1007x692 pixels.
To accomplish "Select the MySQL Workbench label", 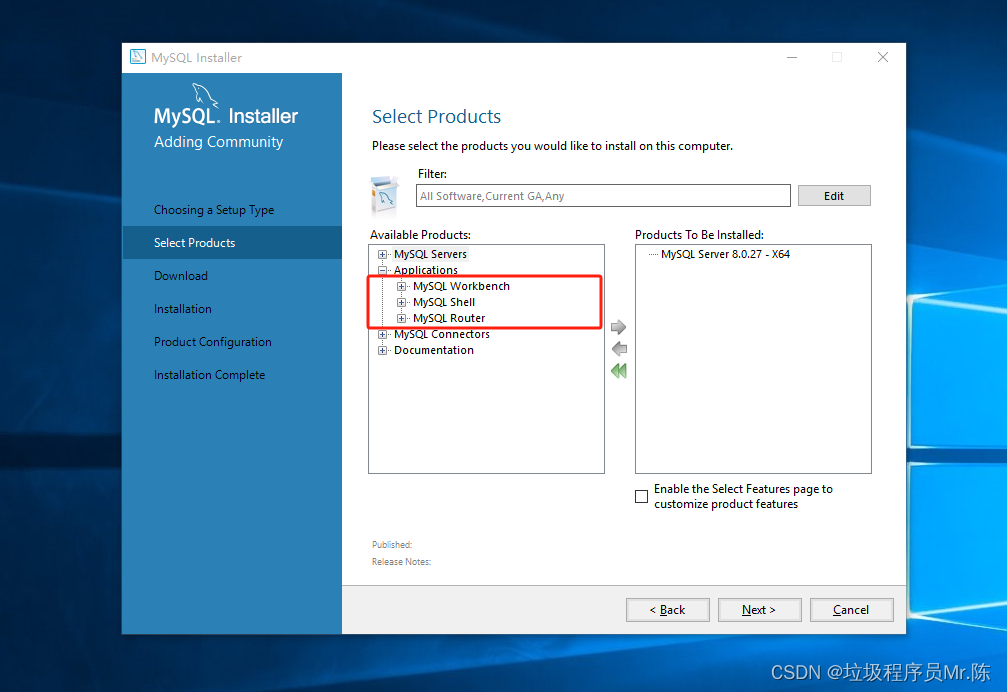I will click(461, 286).
